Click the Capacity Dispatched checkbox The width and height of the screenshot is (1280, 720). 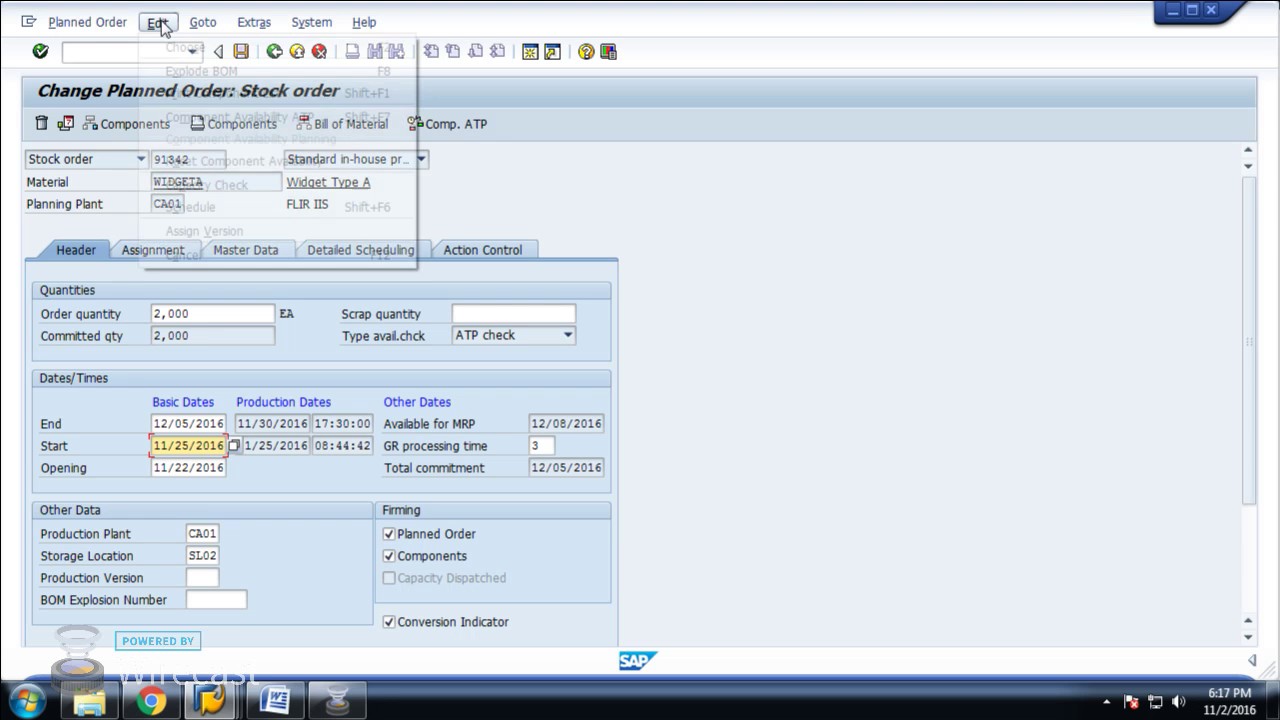[x=389, y=578]
